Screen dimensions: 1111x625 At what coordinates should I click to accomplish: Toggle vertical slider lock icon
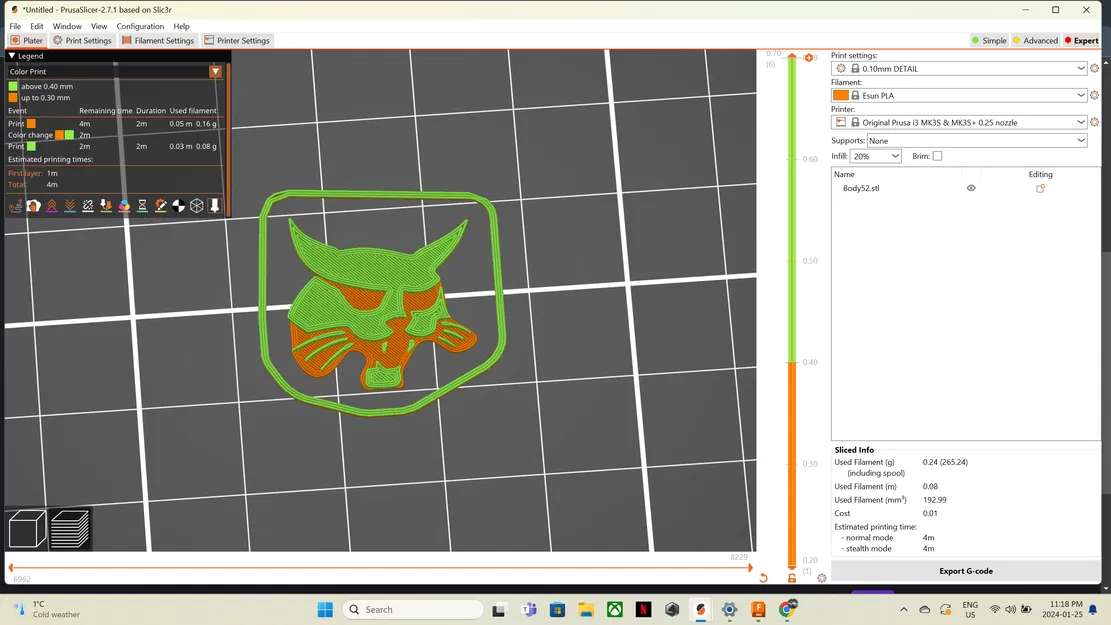tap(792, 578)
